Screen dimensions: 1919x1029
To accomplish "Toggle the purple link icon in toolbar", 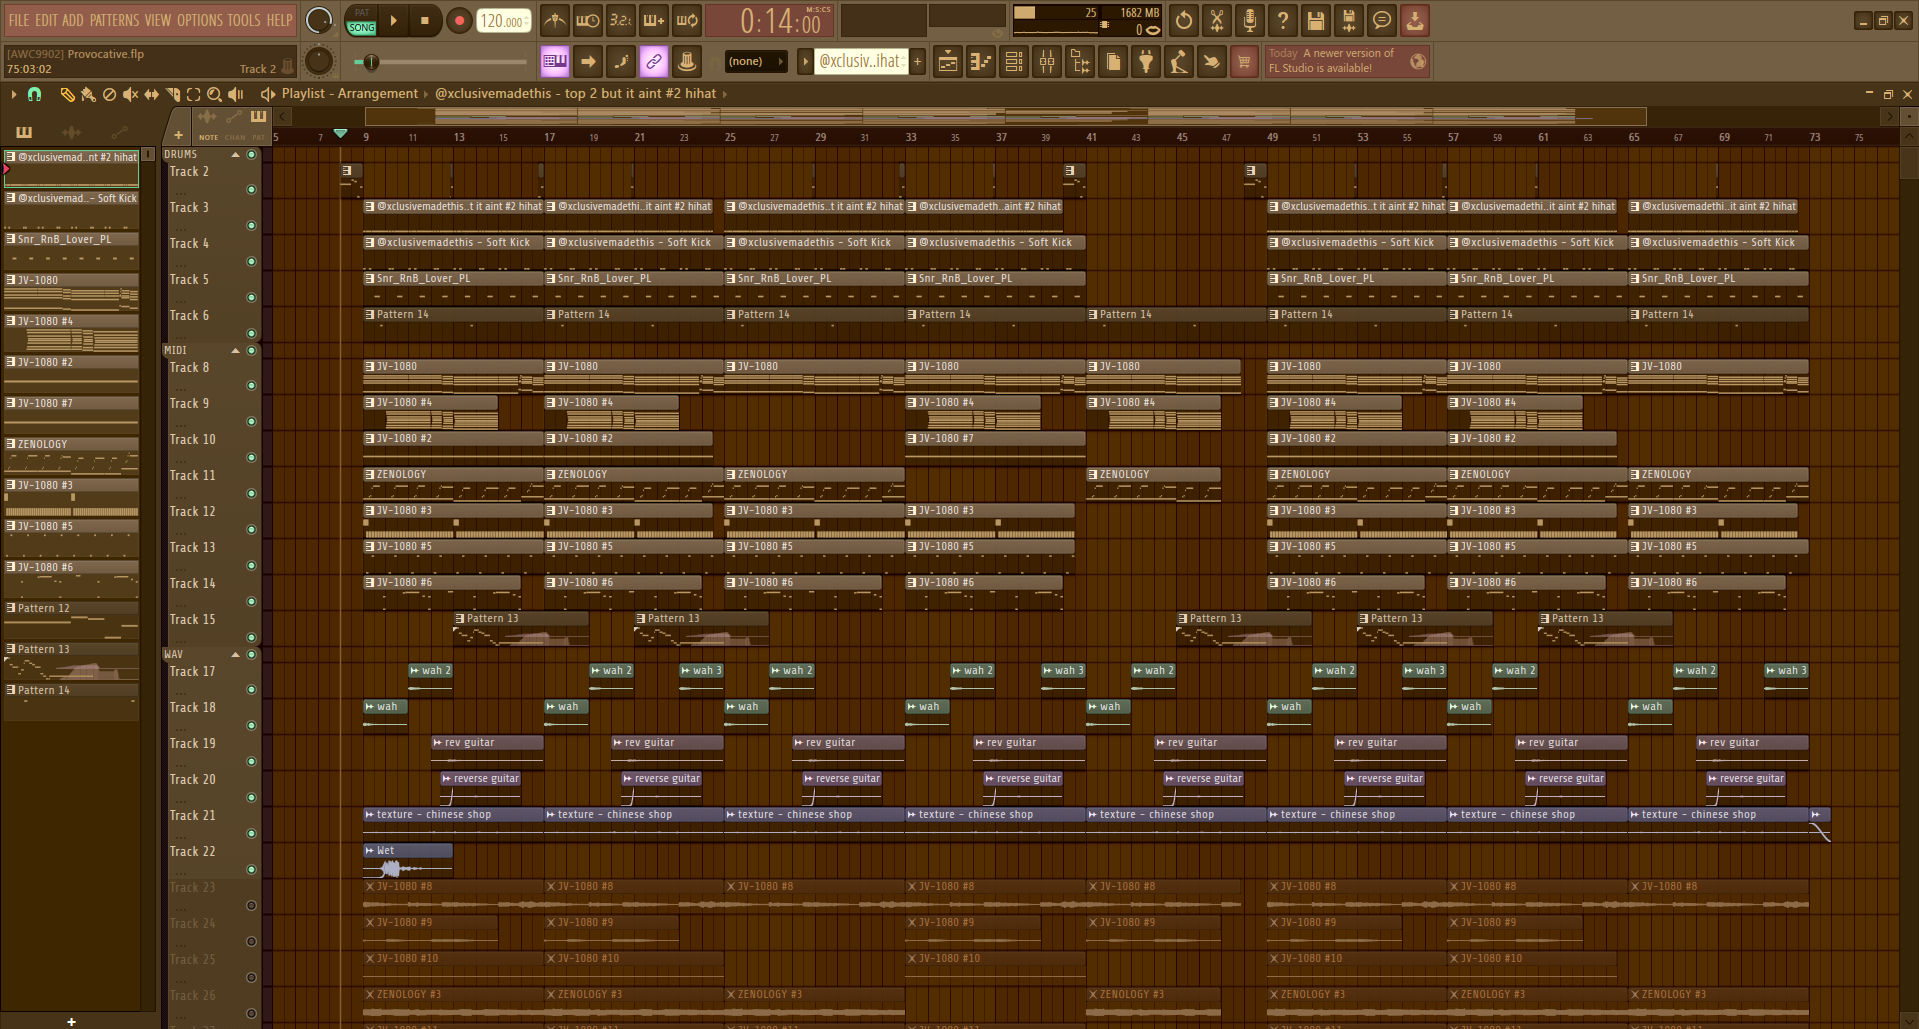I will point(654,61).
